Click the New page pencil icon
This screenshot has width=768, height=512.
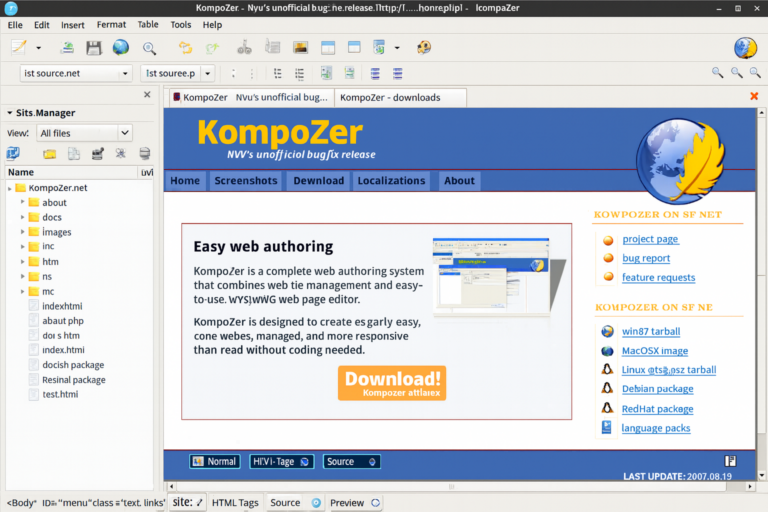coord(19,48)
